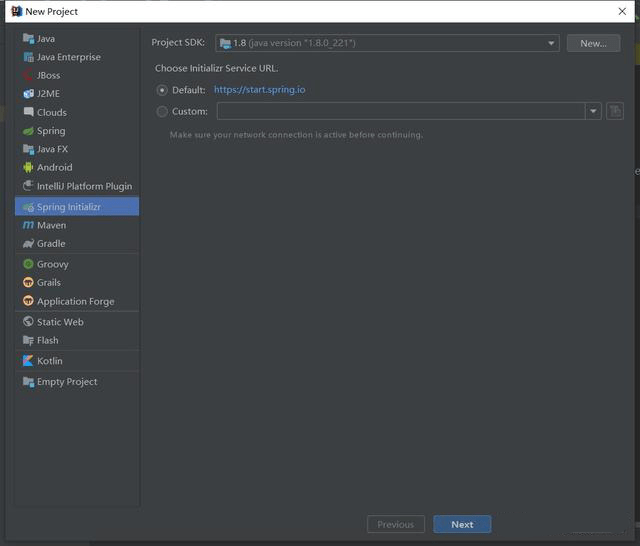The image size is (640, 546).
Task: Click the settings icon beside the Custom URL field
Action: [615, 111]
